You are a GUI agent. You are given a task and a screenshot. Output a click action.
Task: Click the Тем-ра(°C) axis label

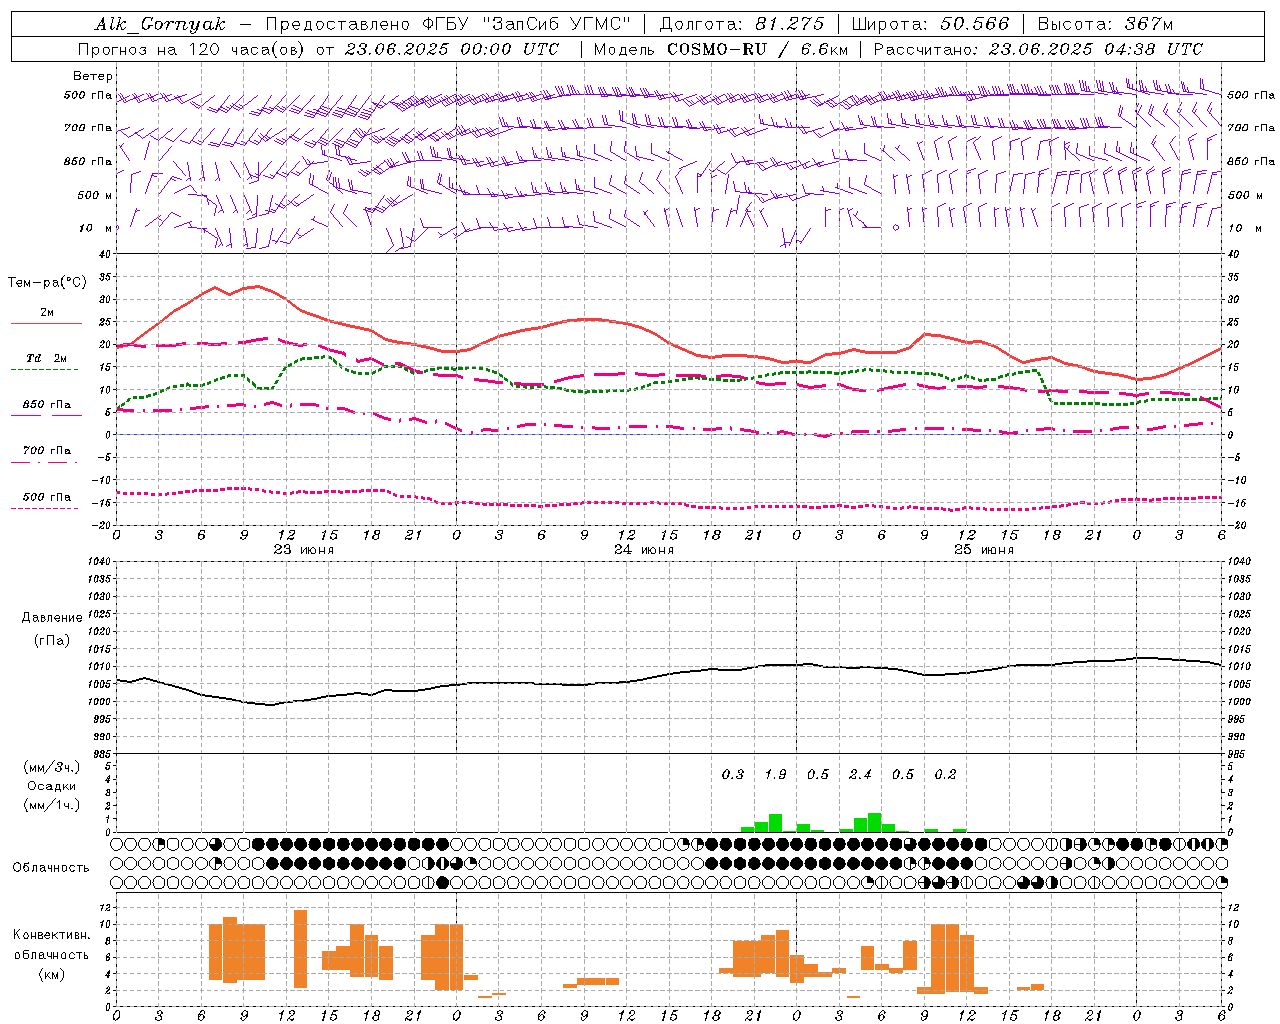coord(47,283)
